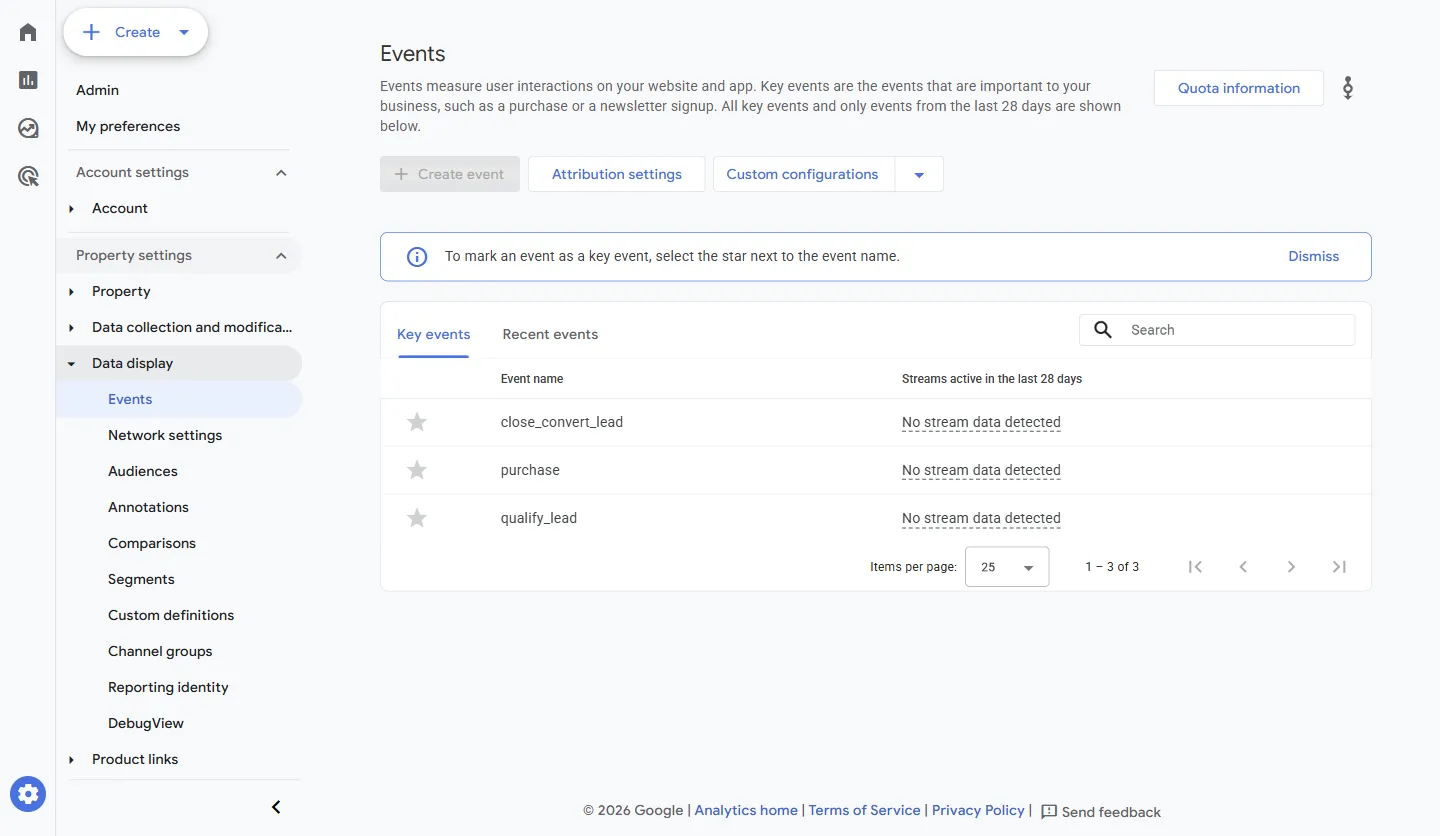Image resolution: width=1440 pixels, height=836 pixels.
Task: Open the Create dropdown arrow
Action: click(x=184, y=32)
